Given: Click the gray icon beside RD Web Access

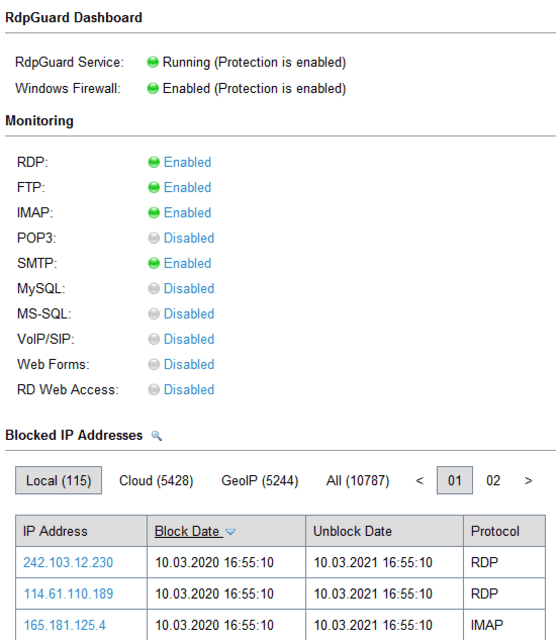Looking at the screenshot, I should (154, 390).
